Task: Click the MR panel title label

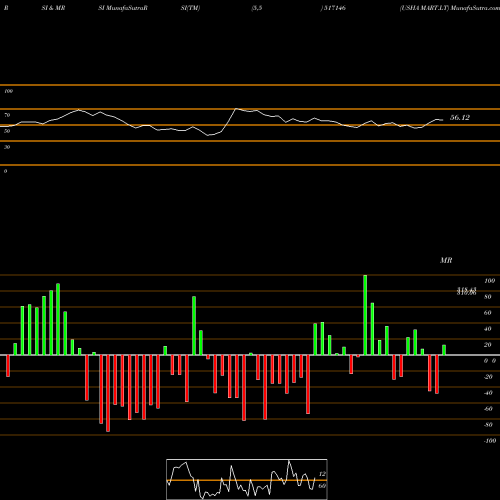Action: pos(446,260)
